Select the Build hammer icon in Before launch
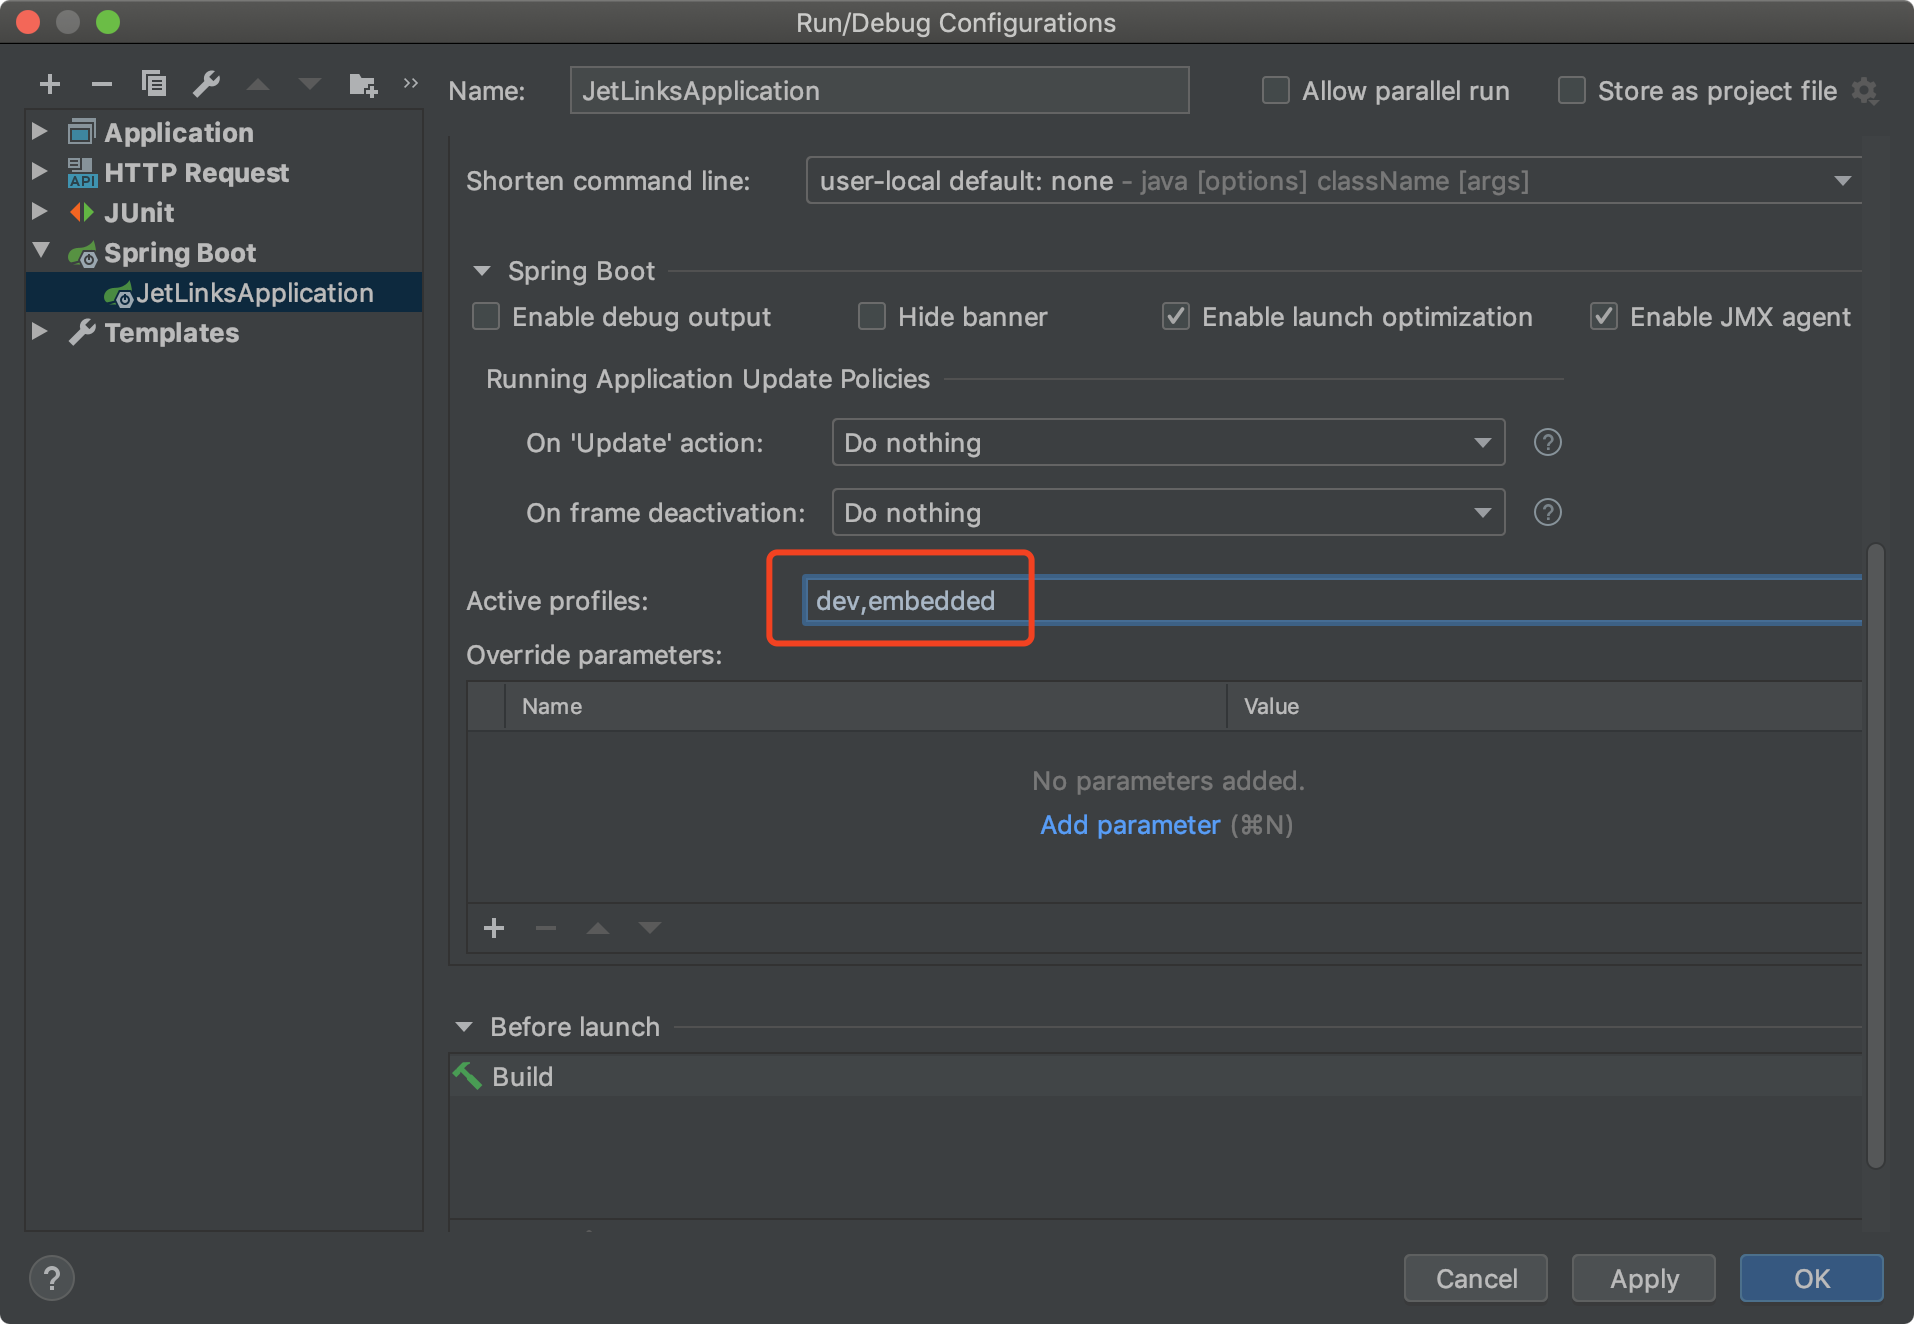This screenshot has width=1914, height=1324. coord(467,1076)
